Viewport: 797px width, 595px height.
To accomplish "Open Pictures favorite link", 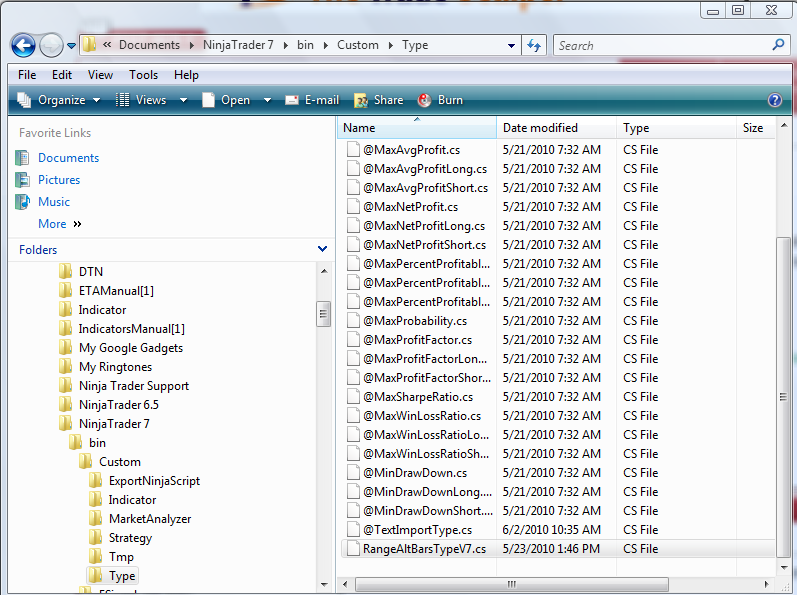I will click(59, 180).
